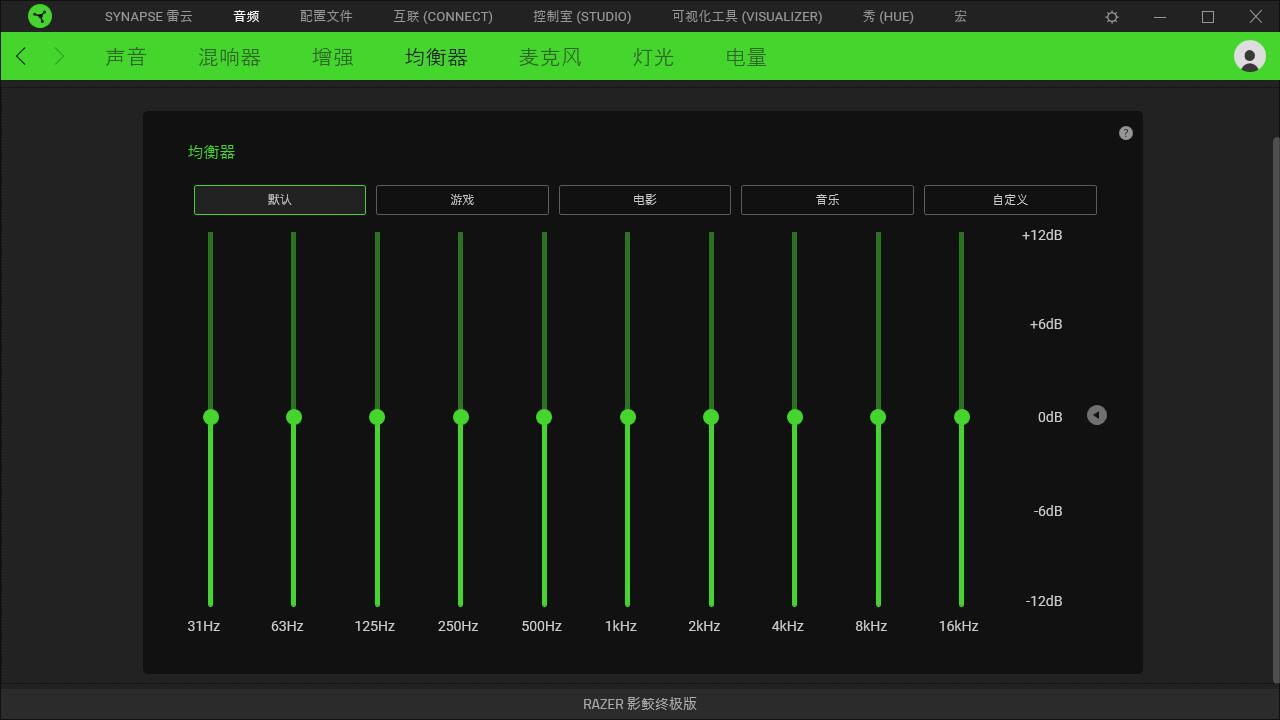Open SYNAPSE 雷云 menu tab

(149, 17)
